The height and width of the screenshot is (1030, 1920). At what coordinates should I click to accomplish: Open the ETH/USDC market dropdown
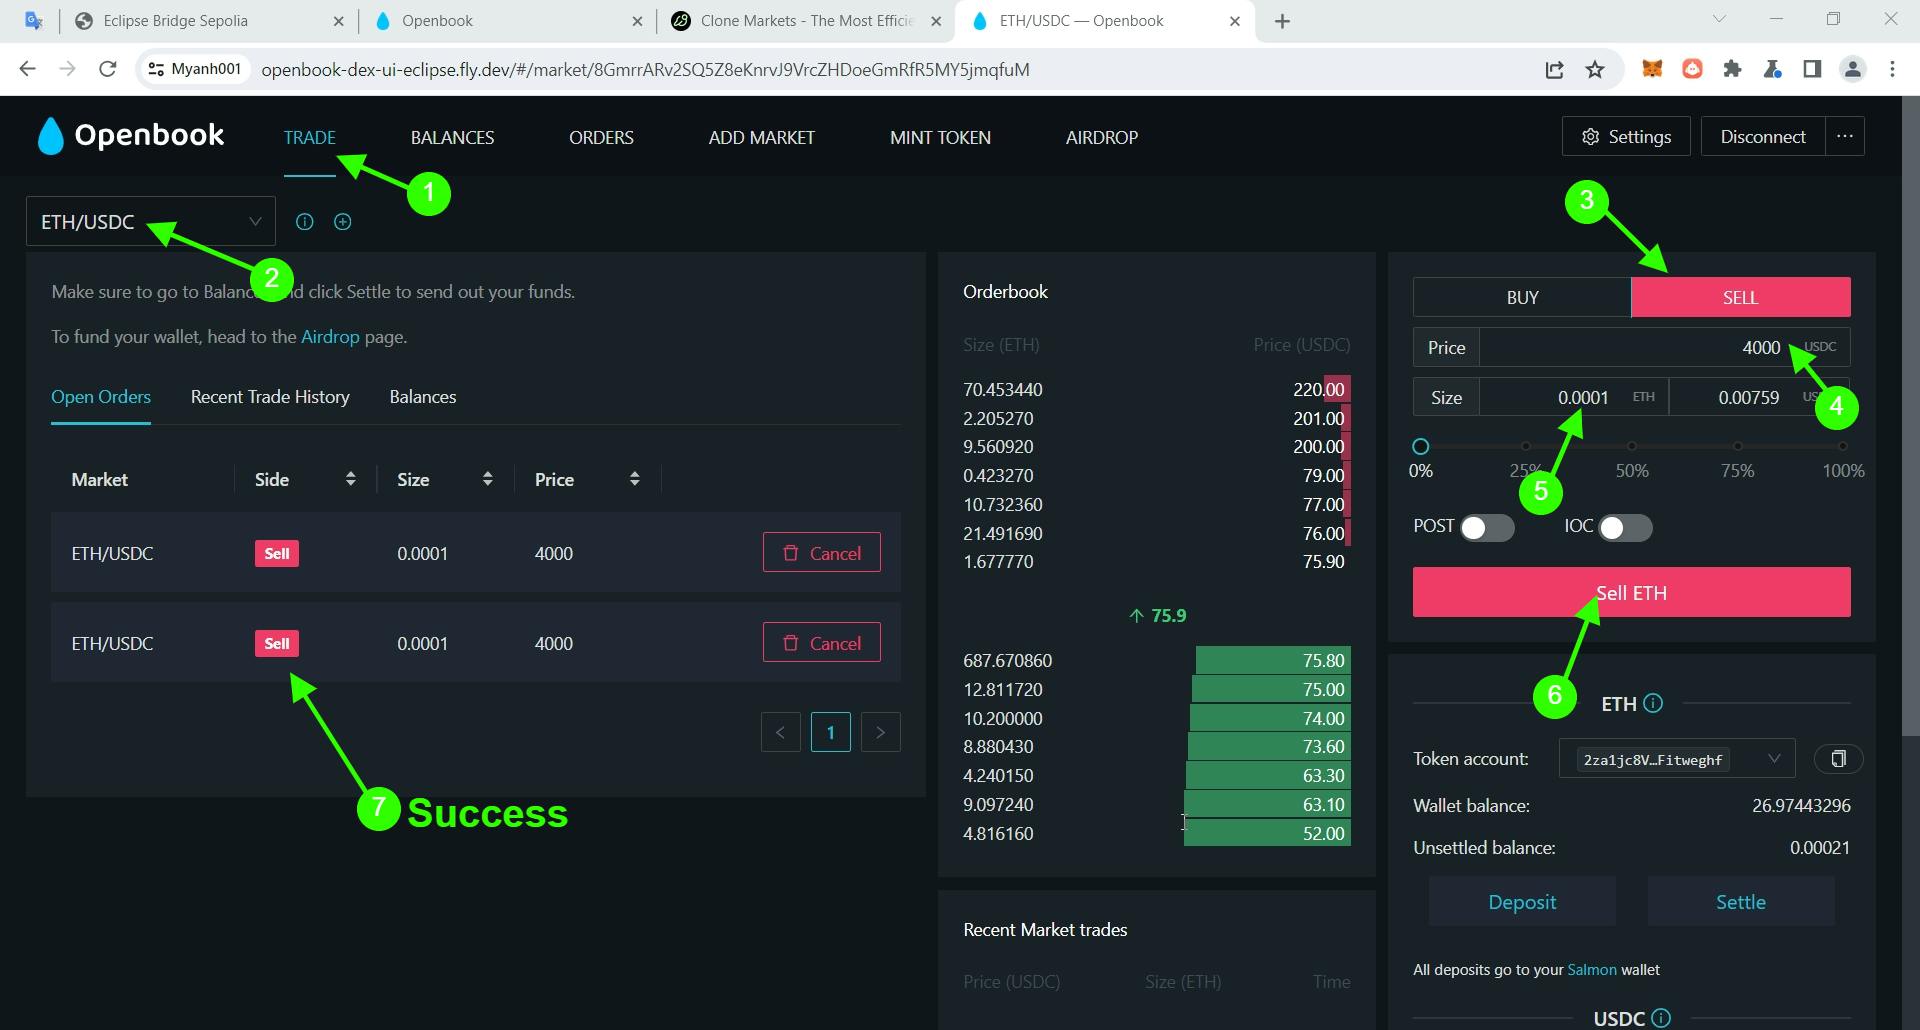[x=150, y=222]
